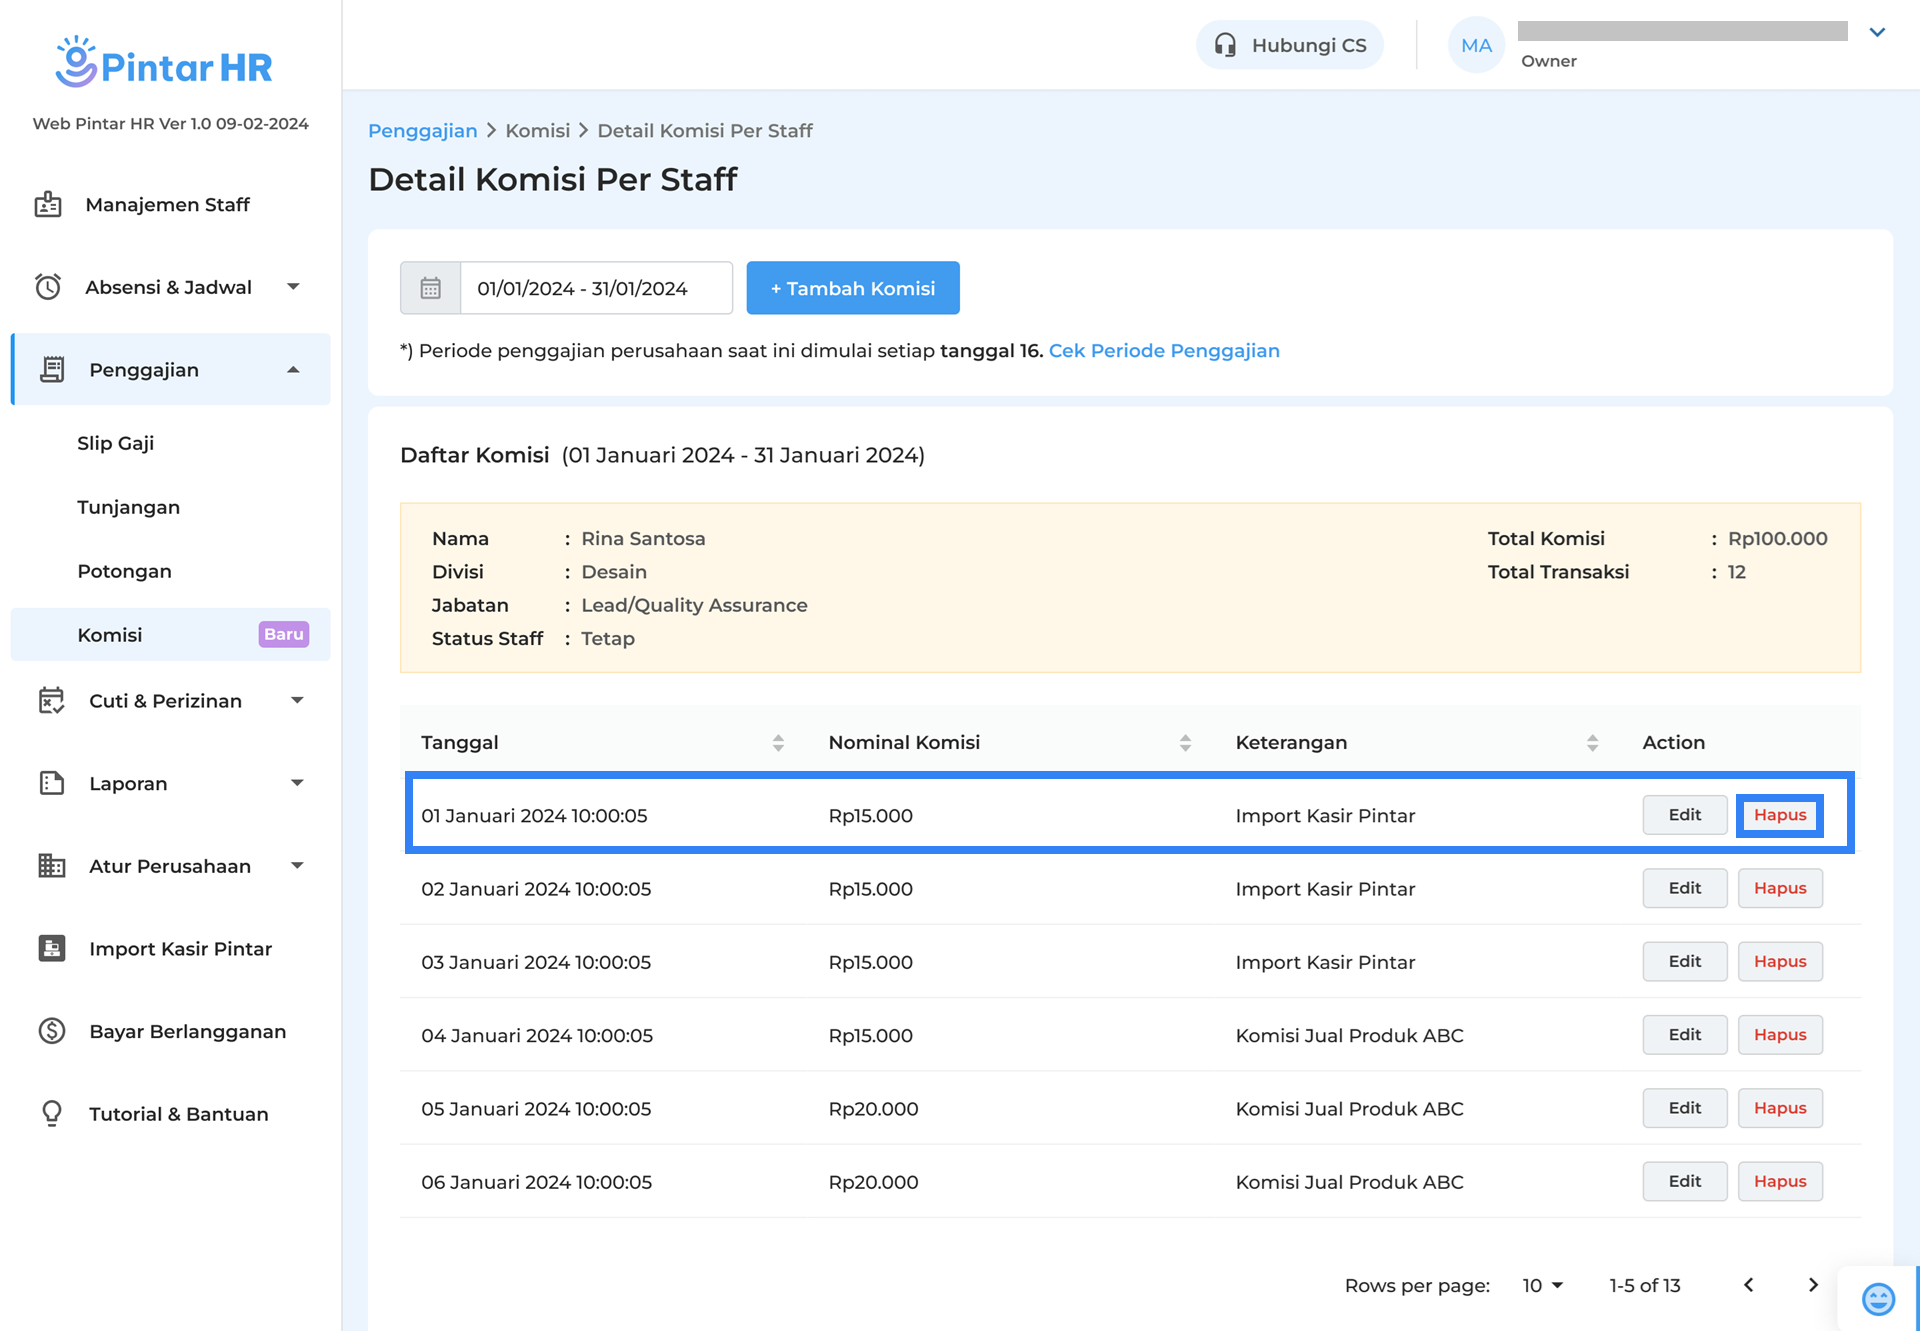Sort table by Tanggal column
Viewport: 1920px width, 1331px height.
[778, 742]
